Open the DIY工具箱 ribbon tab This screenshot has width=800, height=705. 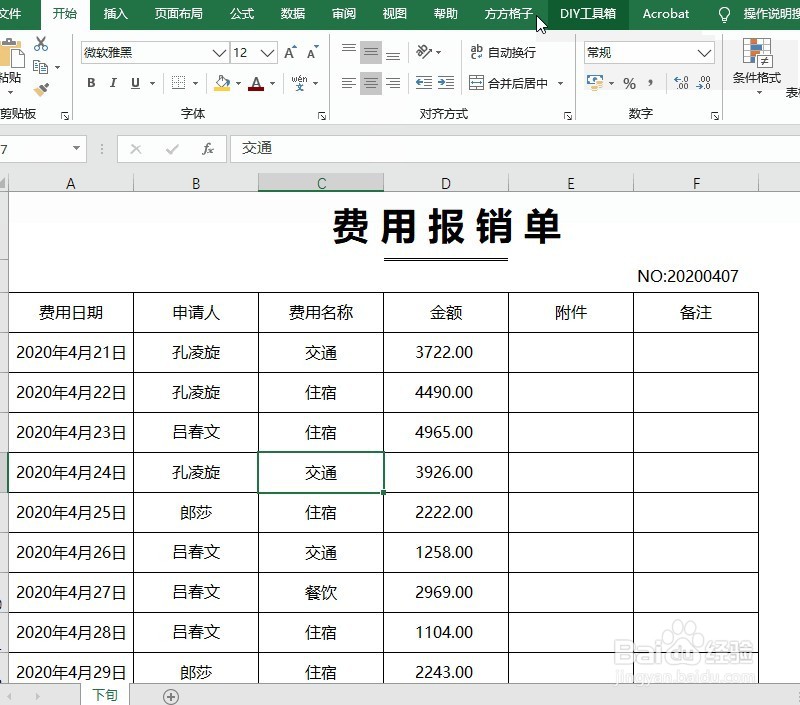[x=587, y=14]
